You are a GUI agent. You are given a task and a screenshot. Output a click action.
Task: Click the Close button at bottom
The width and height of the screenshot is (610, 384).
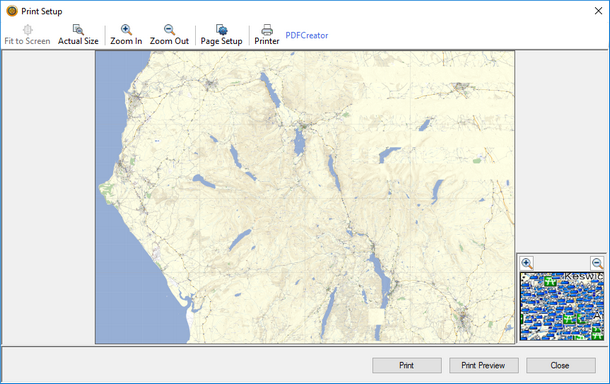561,365
